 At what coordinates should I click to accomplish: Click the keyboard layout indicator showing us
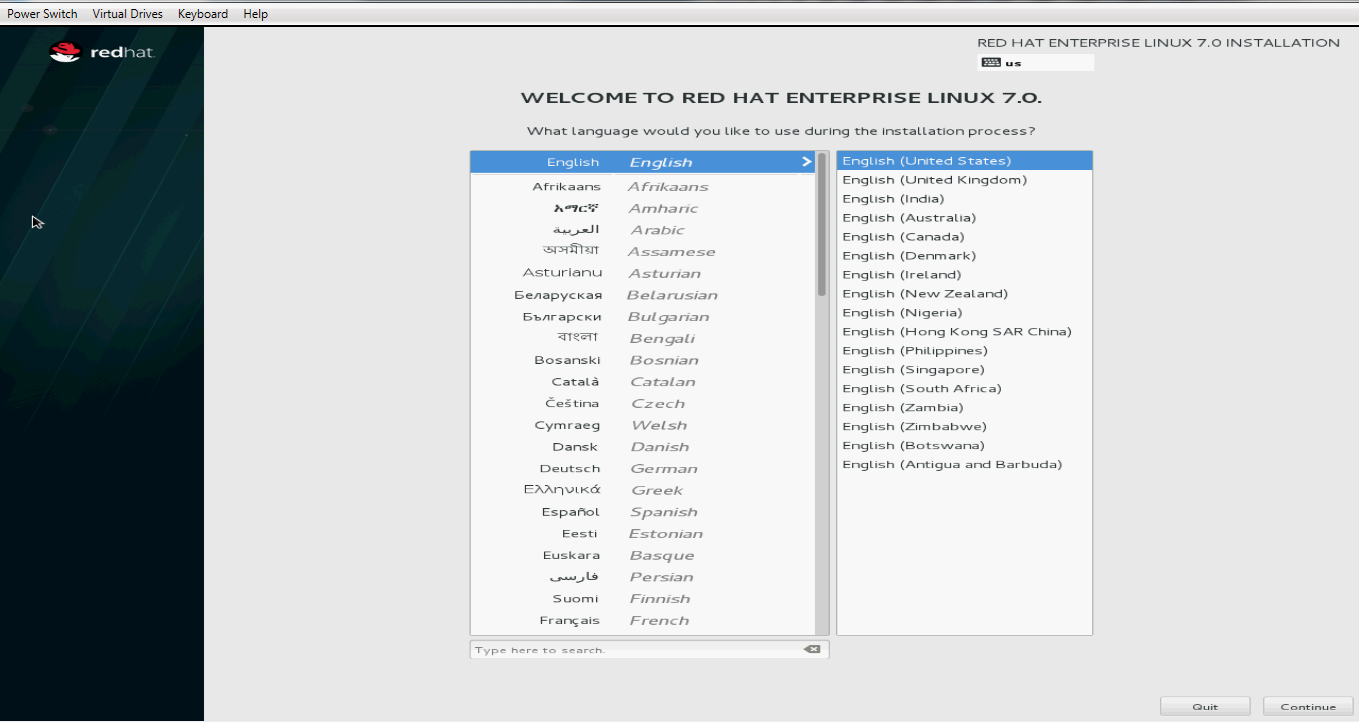click(x=1034, y=61)
